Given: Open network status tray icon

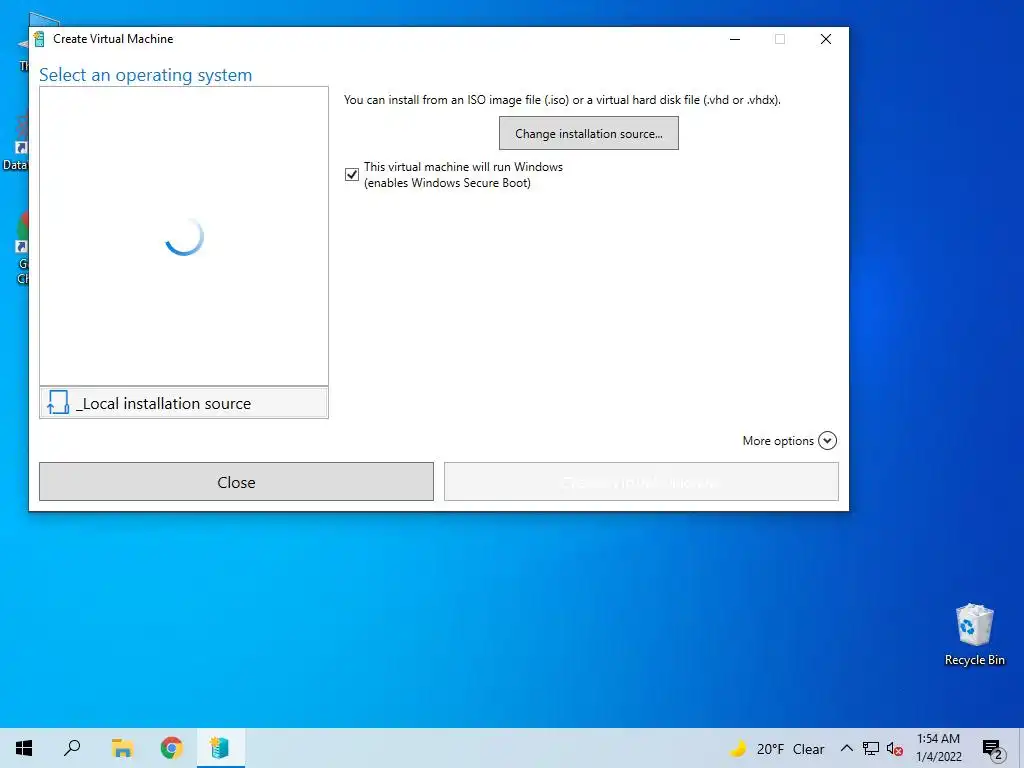Looking at the screenshot, I should coord(871,748).
